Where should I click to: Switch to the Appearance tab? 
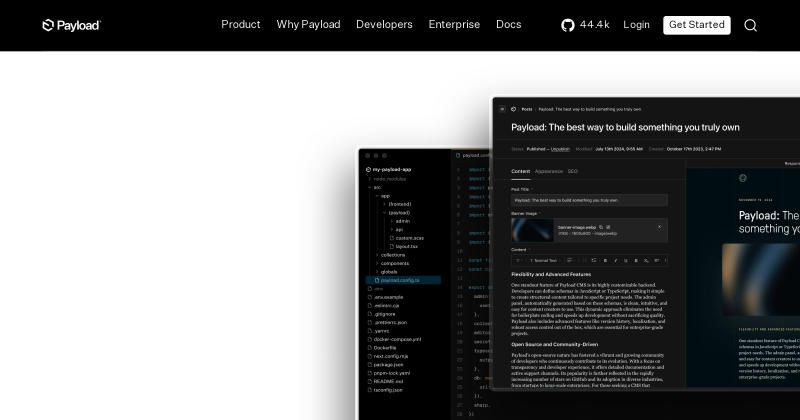click(549, 171)
